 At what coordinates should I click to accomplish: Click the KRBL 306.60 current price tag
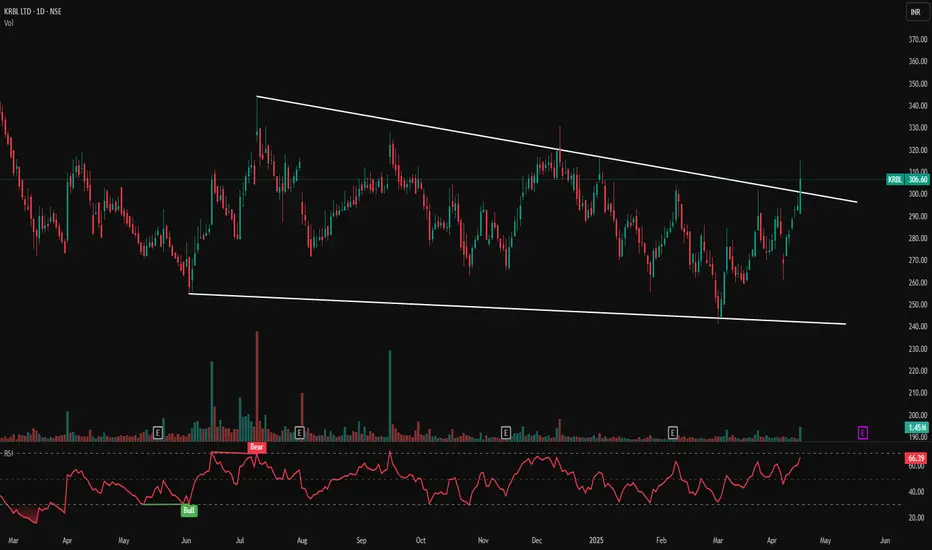pyautogui.click(x=907, y=179)
